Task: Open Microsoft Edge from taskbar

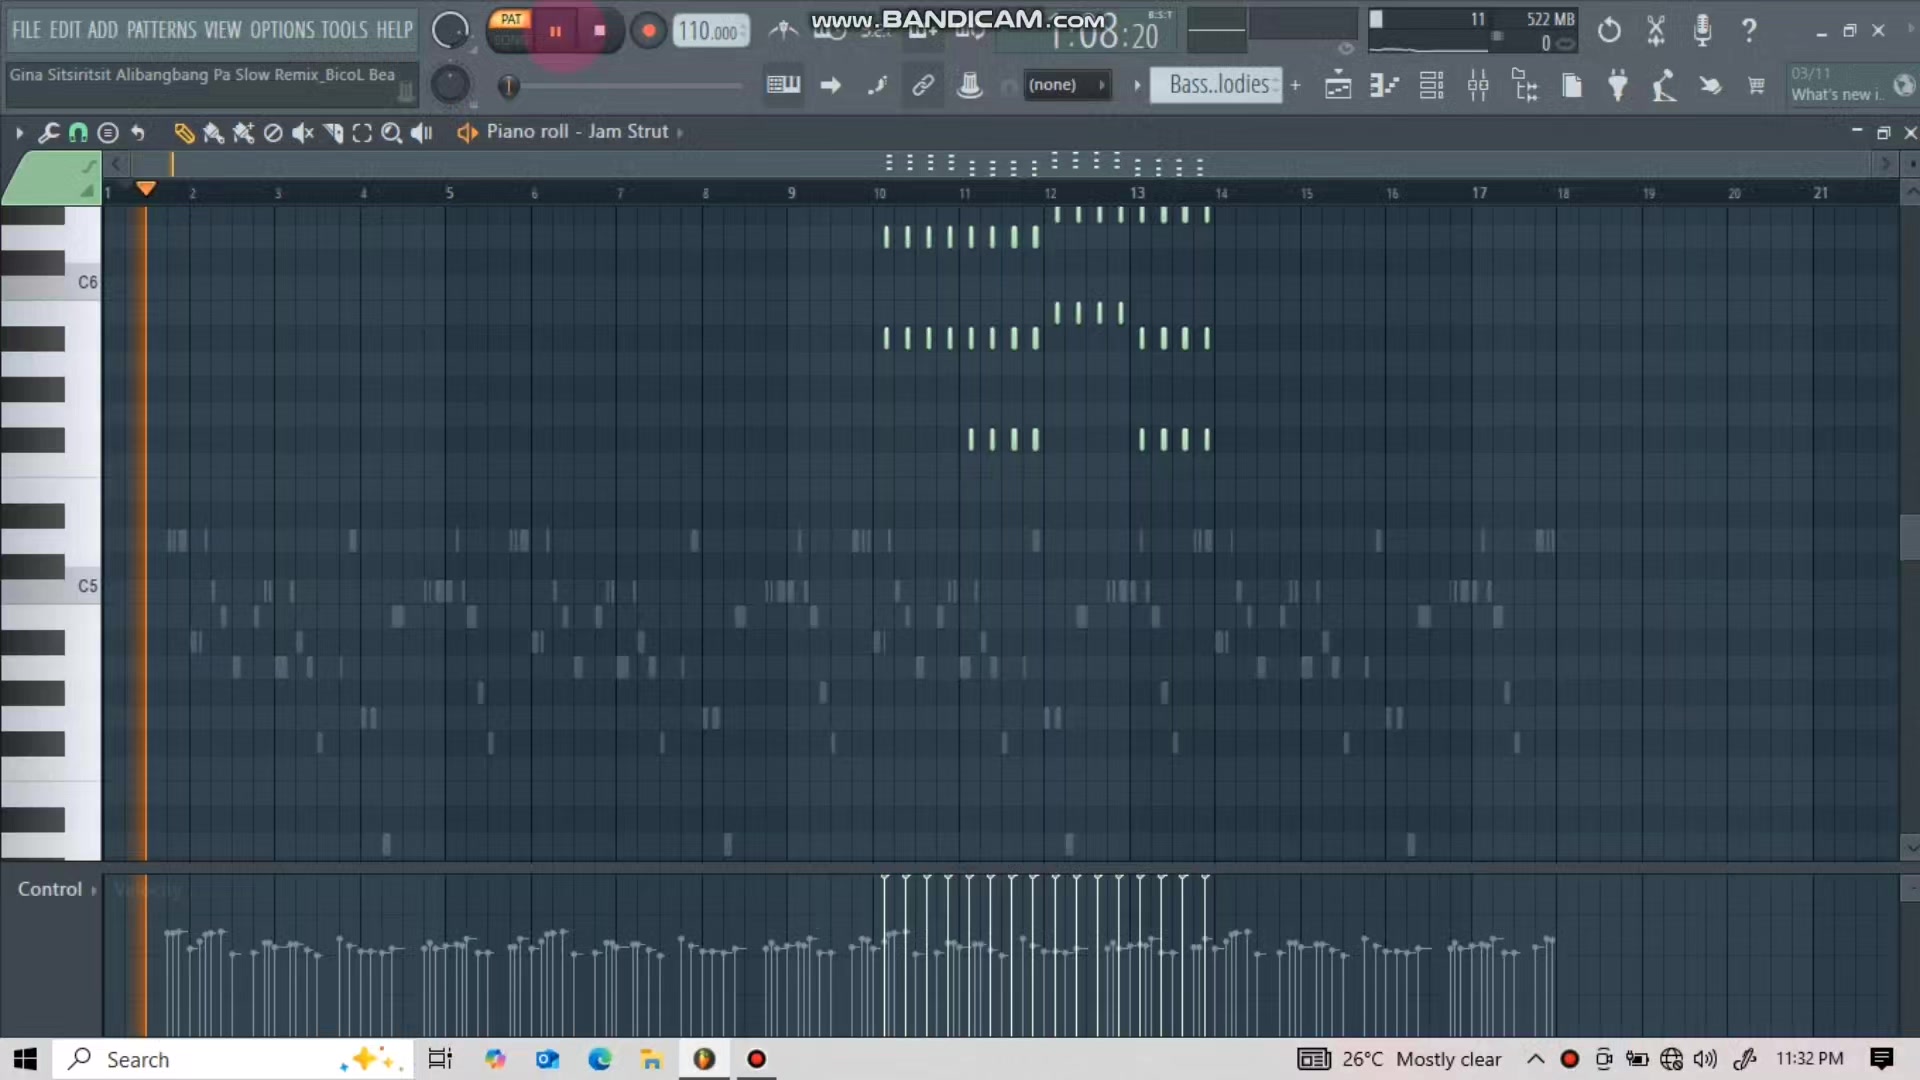Action: 600,1059
